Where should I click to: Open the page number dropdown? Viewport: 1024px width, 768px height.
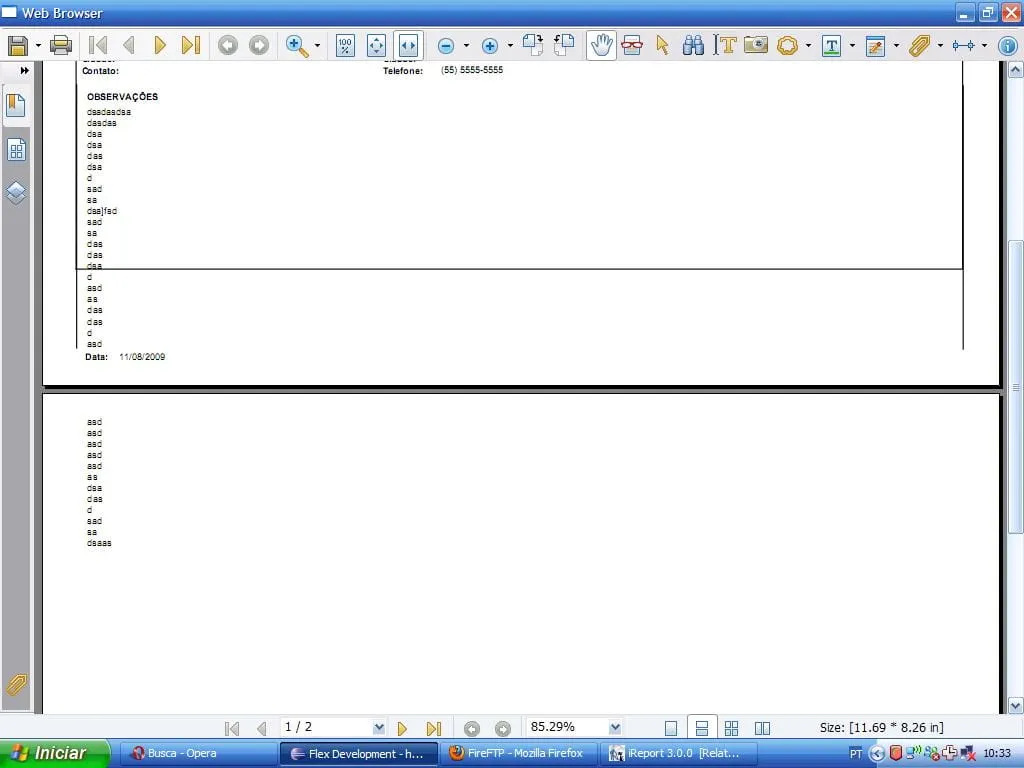(379, 728)
